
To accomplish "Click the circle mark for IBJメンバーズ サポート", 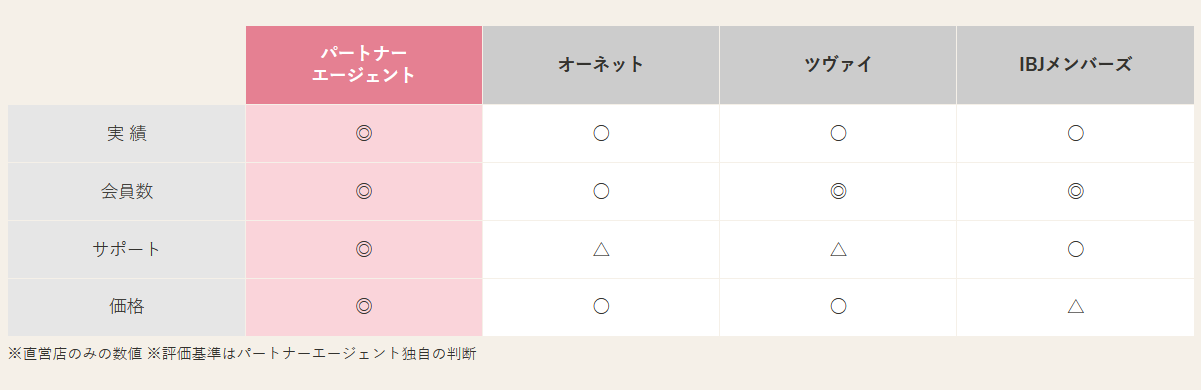I will (1075, 249).
